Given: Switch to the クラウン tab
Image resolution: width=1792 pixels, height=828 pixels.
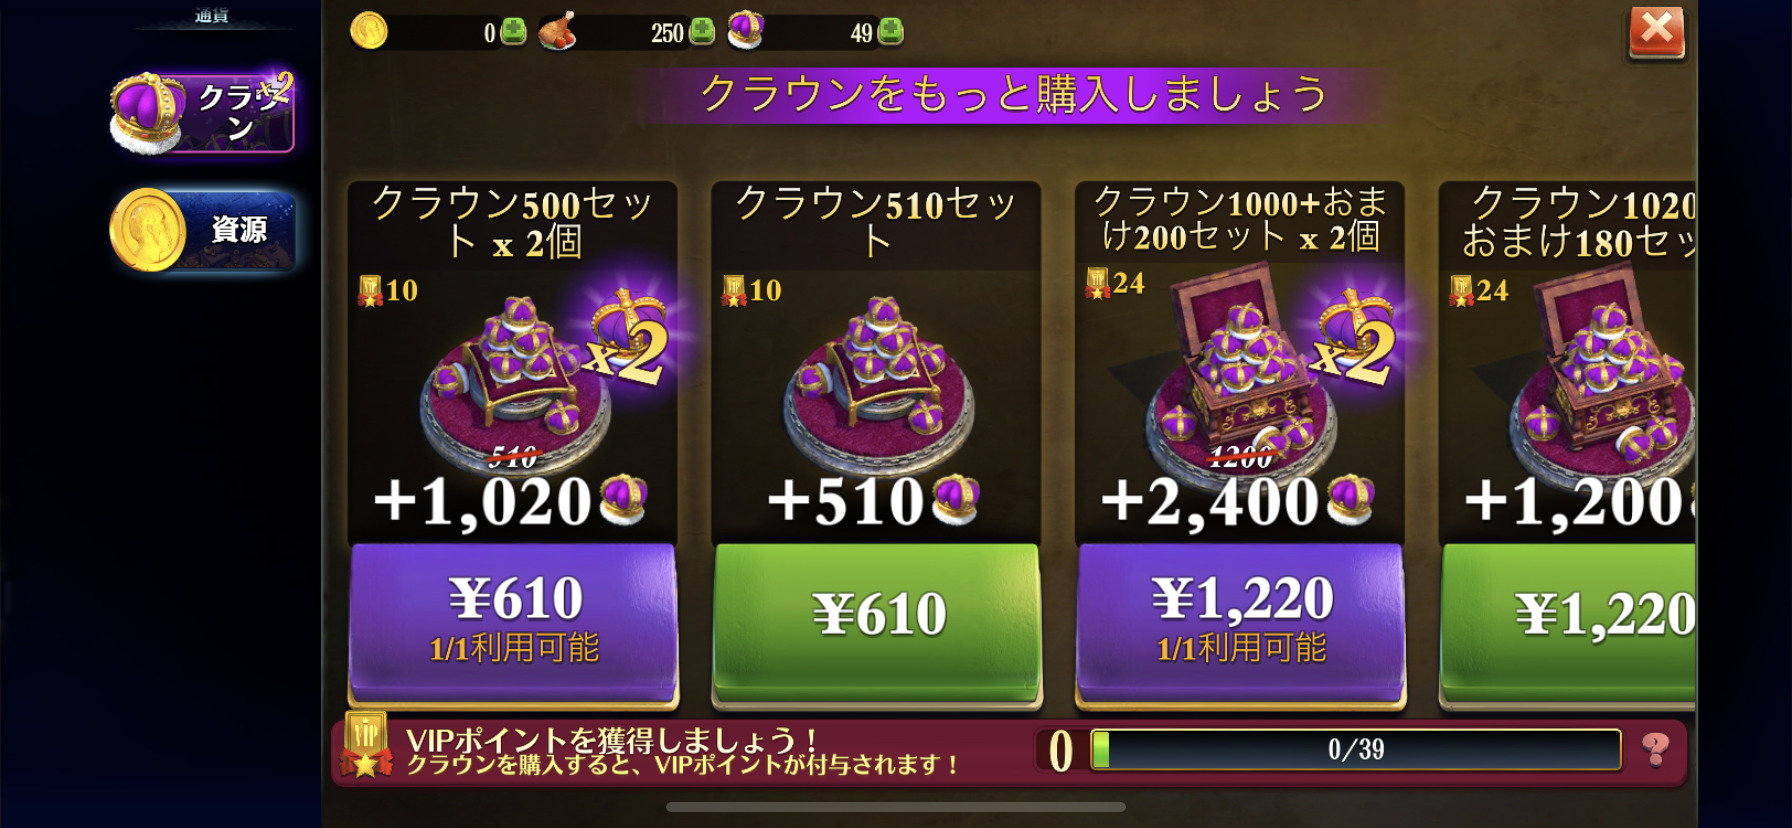Looking at the screenshot, I should [203, 113].
